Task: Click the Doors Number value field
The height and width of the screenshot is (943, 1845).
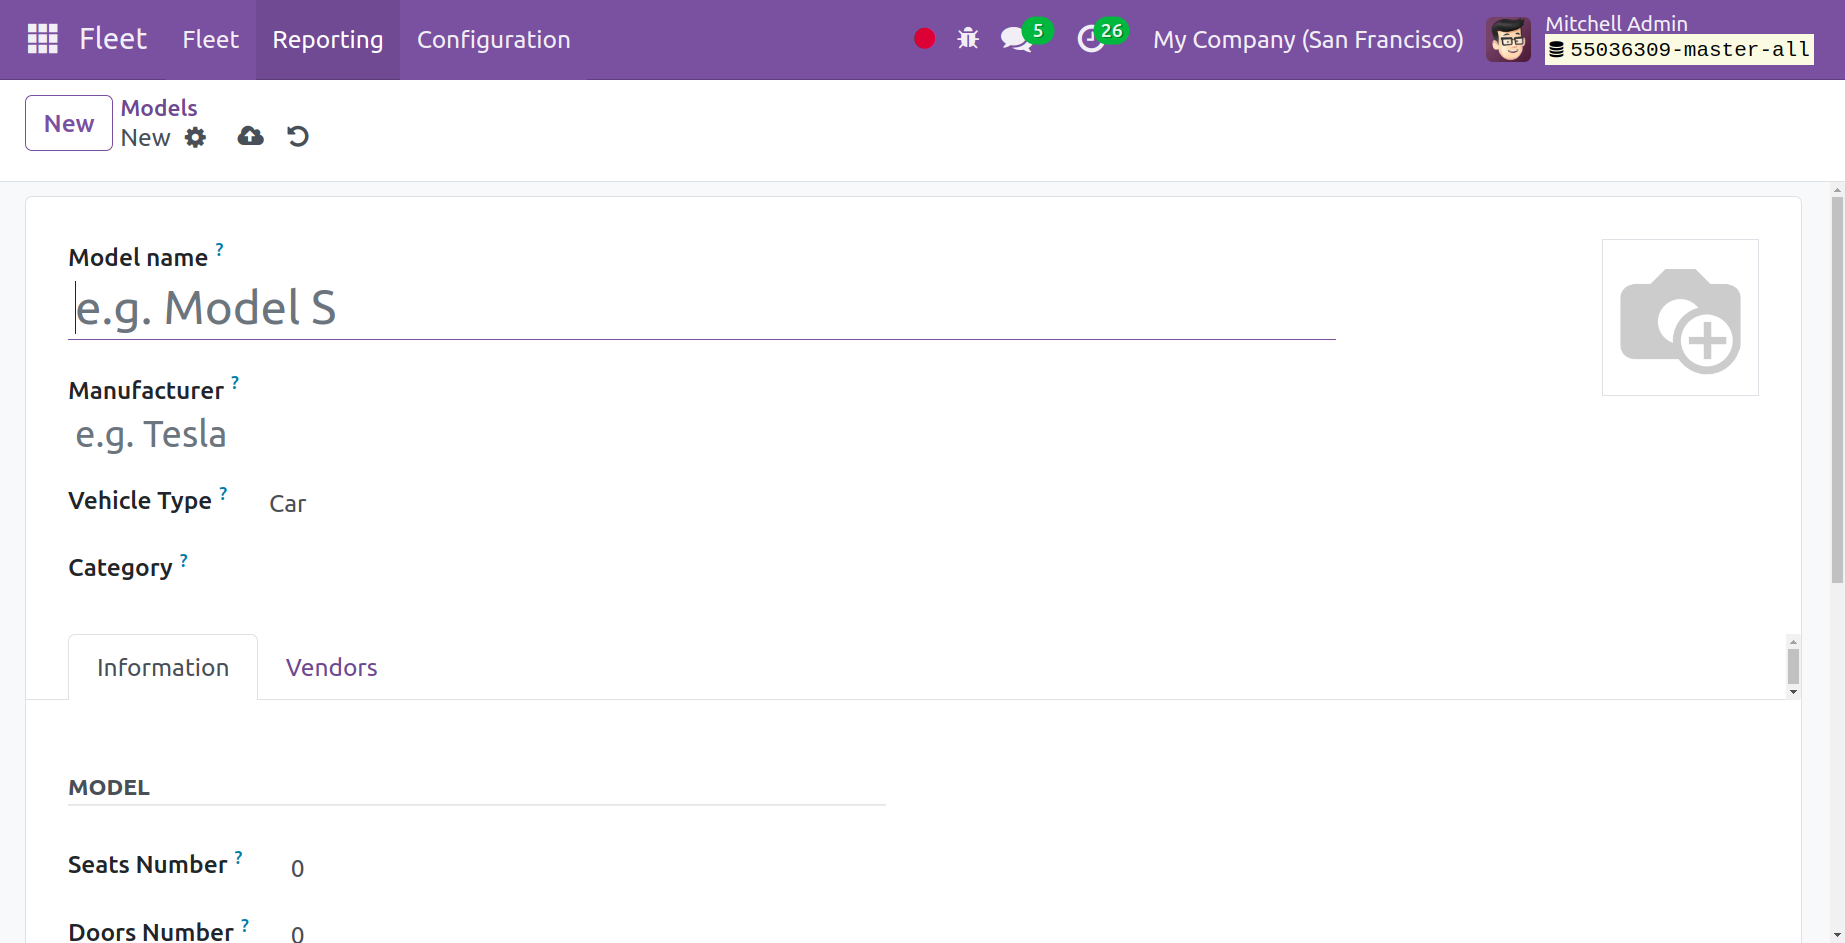Action: (585, 933)
